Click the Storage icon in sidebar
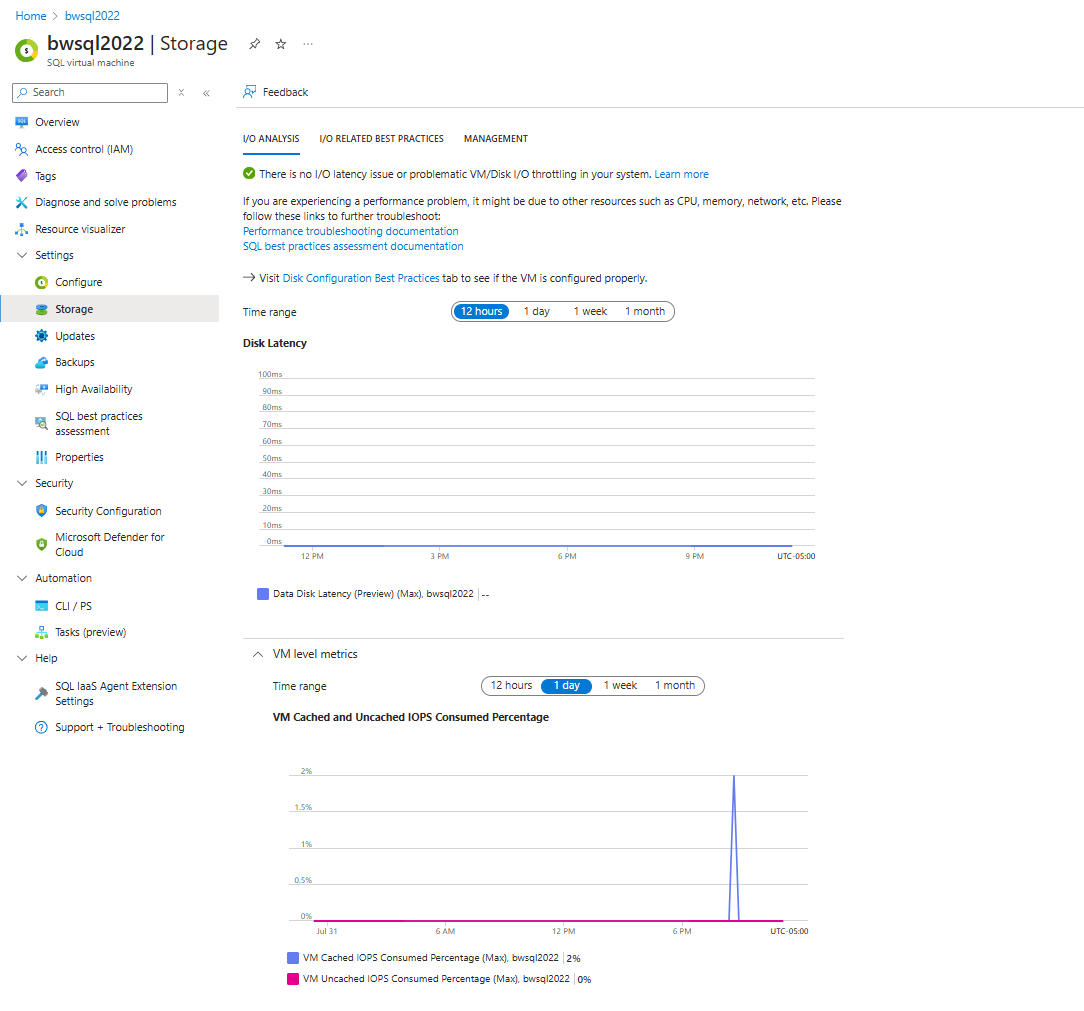Image resolution: width=1084 pixels, height=1011 pixels. 41,309
